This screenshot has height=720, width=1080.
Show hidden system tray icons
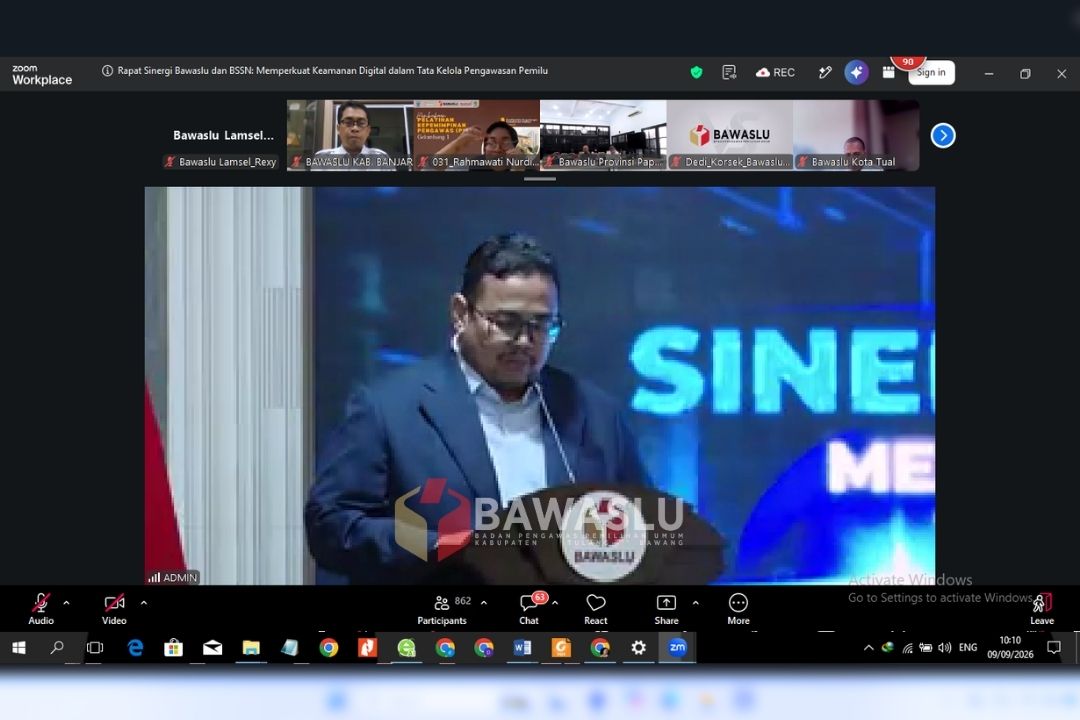(869, 648)
